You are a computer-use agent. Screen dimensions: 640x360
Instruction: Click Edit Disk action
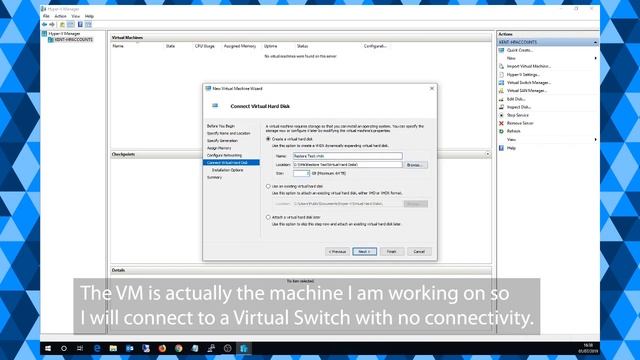(516, 99)
